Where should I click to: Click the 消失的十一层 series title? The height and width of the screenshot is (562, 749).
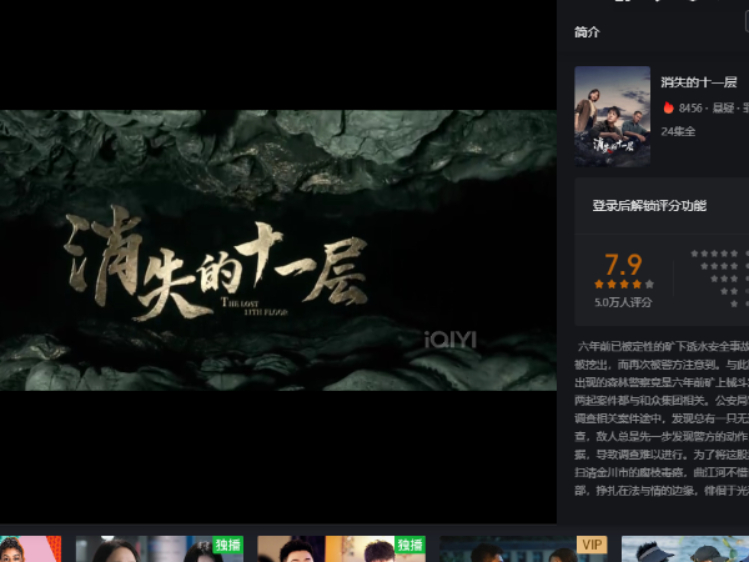pyautogui.click(x=698, y=82)
